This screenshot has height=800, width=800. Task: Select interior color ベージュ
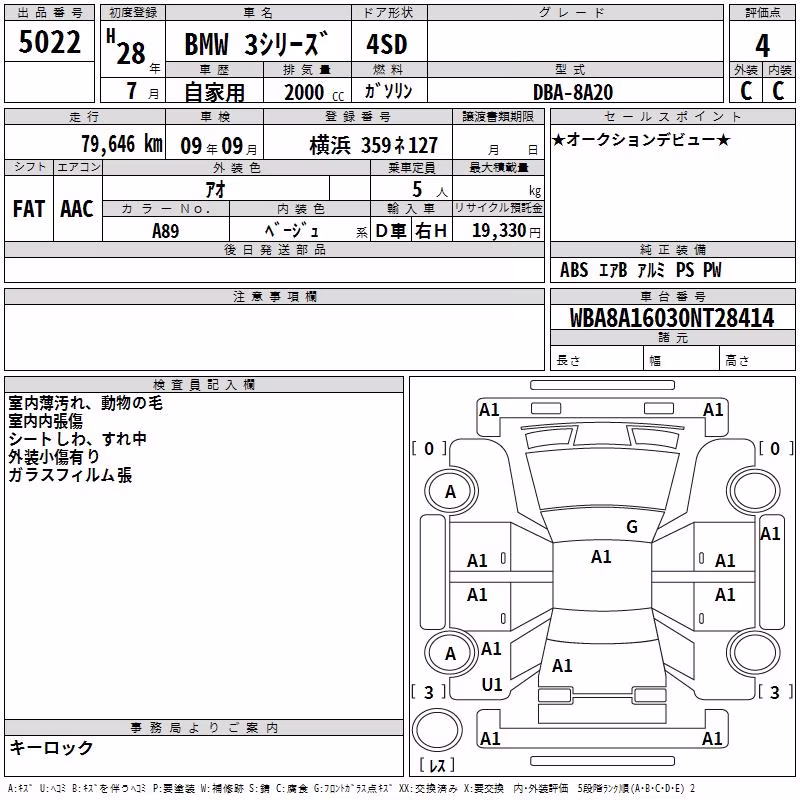point(292,231)
